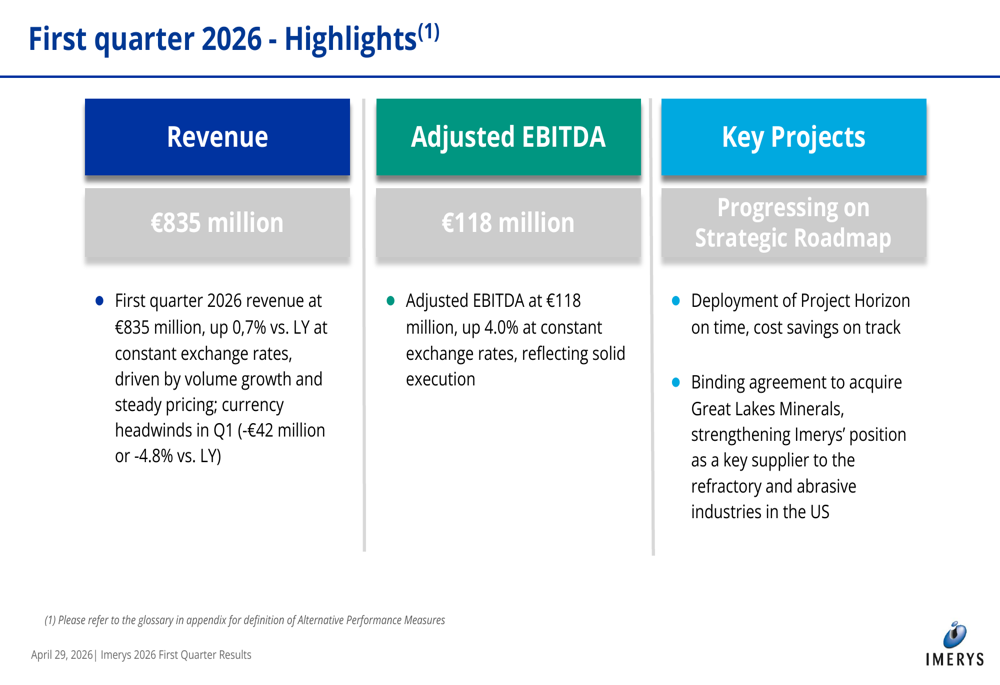Click the bullet dot beside Project Horizon text
Screen dimensions: 1000x685
(x=676, y=300)
